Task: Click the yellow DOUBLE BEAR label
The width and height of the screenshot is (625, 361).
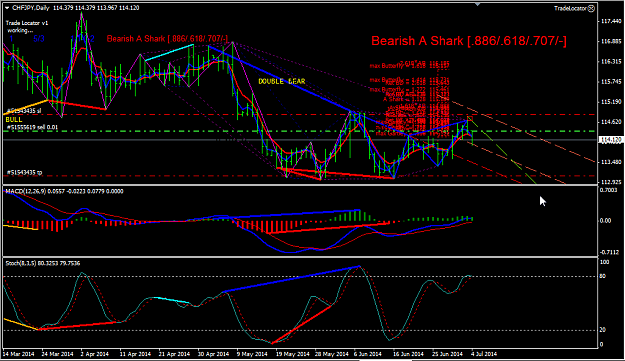Action: click(x=282, y=81)
